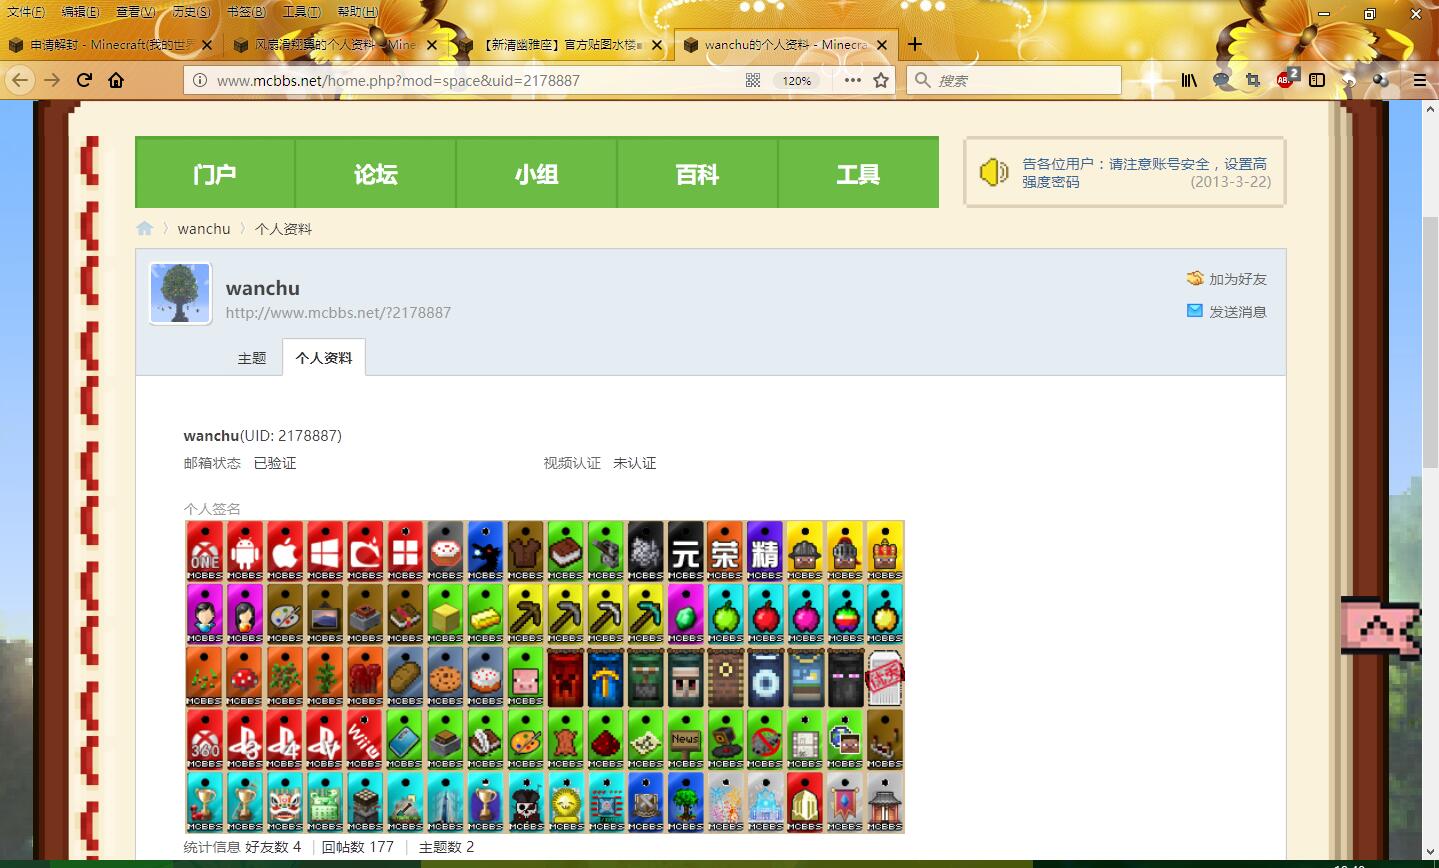Viewport: 1439px width, 868px height.
Task: Select the purple 精 badge
Action: [x=765, y=551]
